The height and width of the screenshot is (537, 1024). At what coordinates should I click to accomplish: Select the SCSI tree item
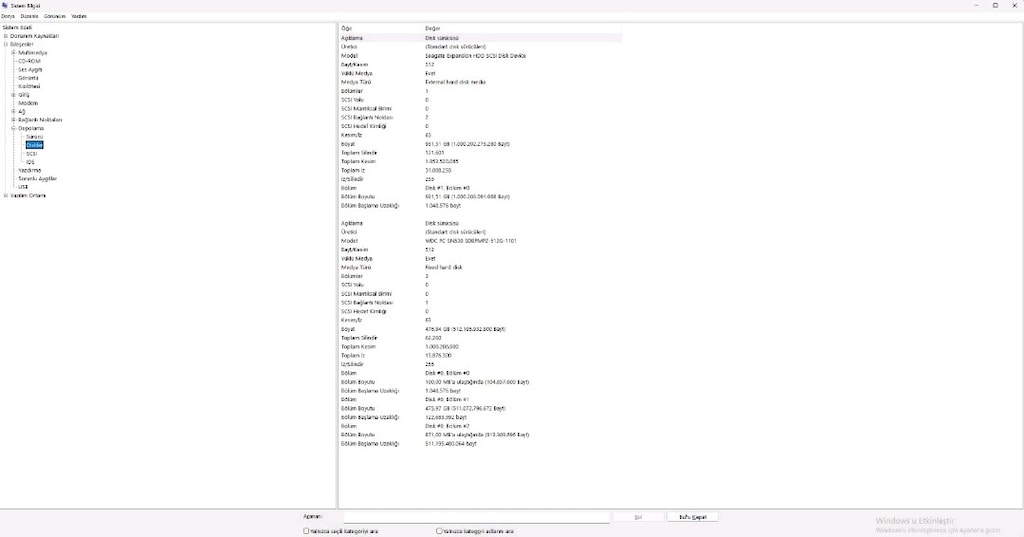(x=31, y=154)
